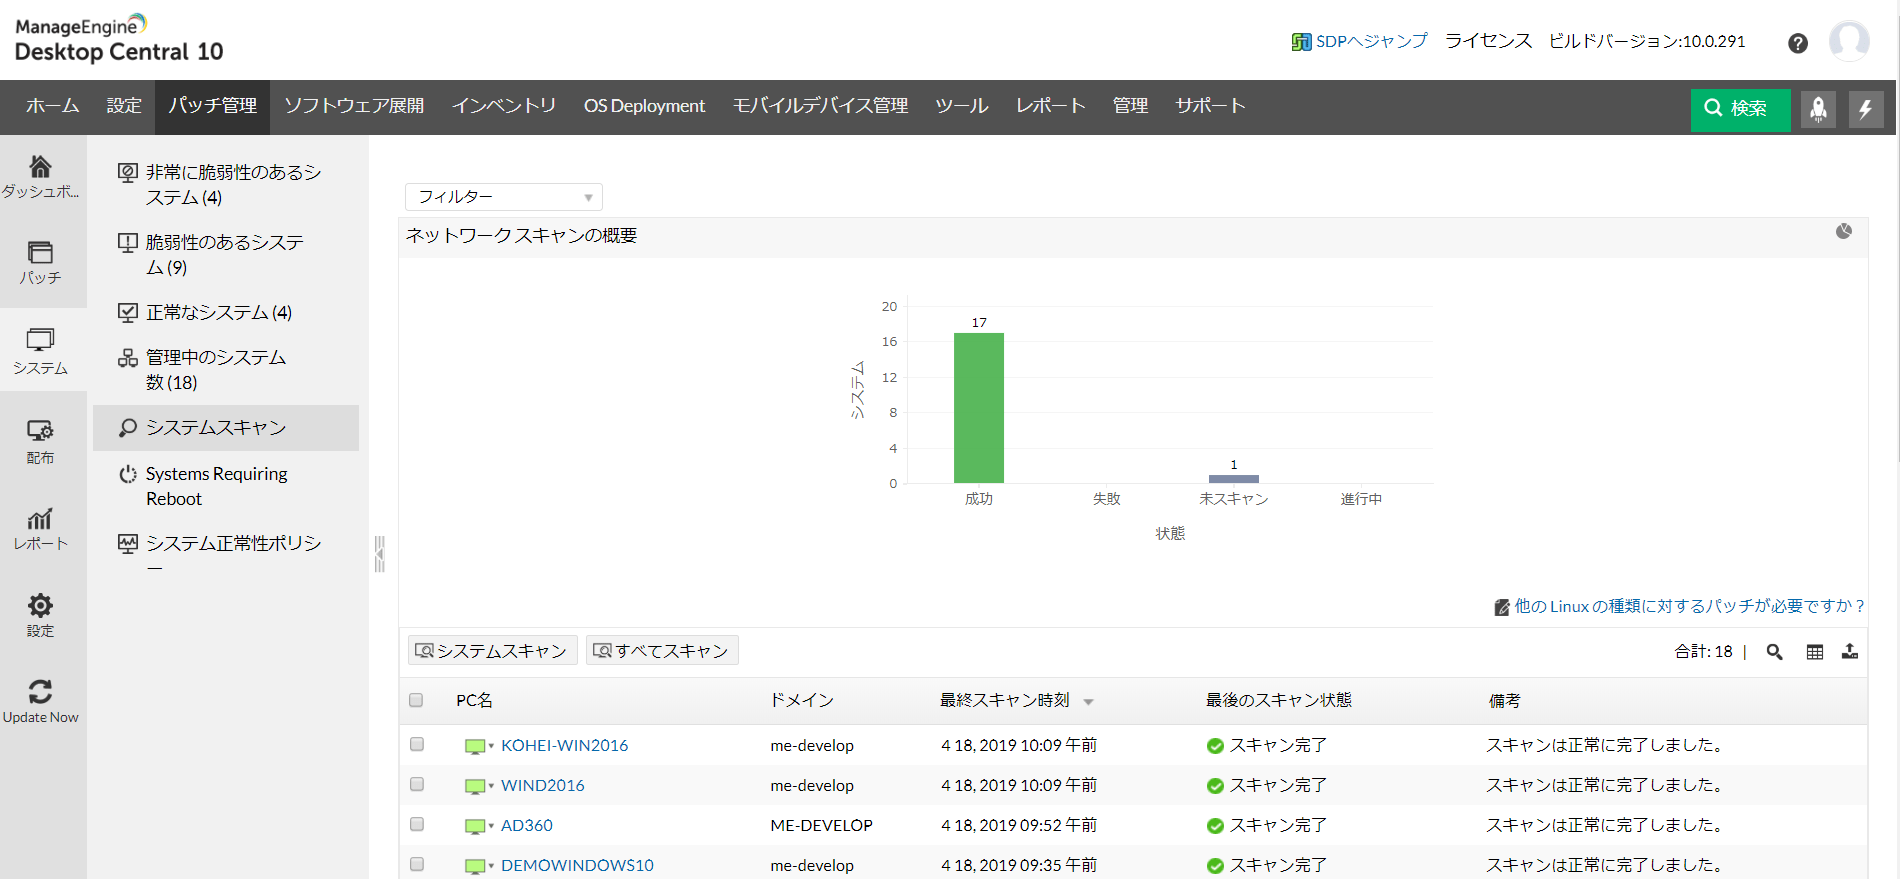Open the フィルター dropdown
Image resolution: width=1900 pixels, height=879 pixels.
[503, 197]
